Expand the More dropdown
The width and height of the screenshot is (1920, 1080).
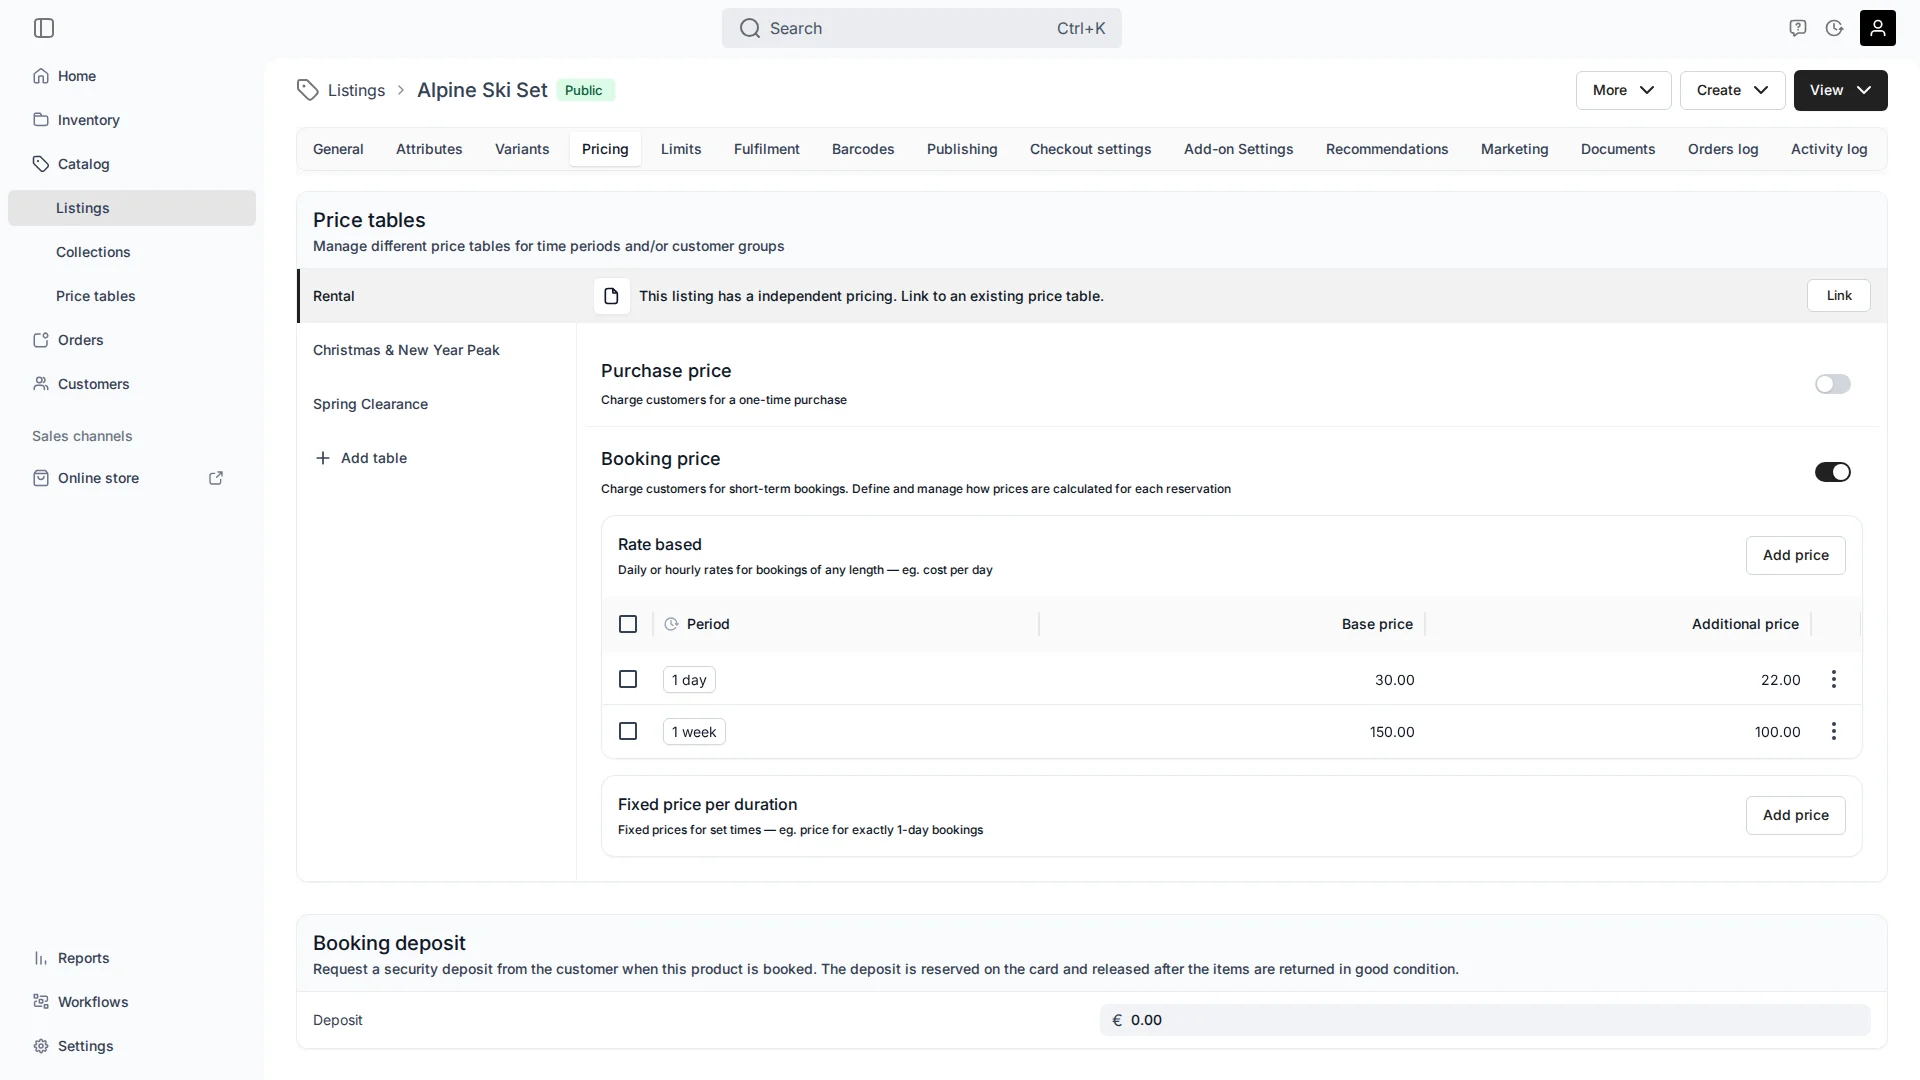tap(1624, 90)
